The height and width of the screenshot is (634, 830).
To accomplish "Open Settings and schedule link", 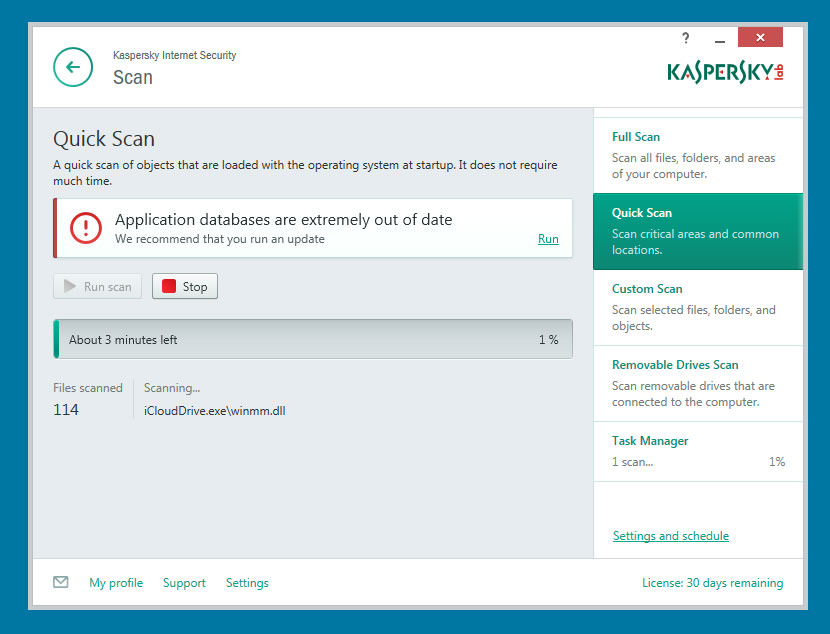I will (x=671, y=536).
